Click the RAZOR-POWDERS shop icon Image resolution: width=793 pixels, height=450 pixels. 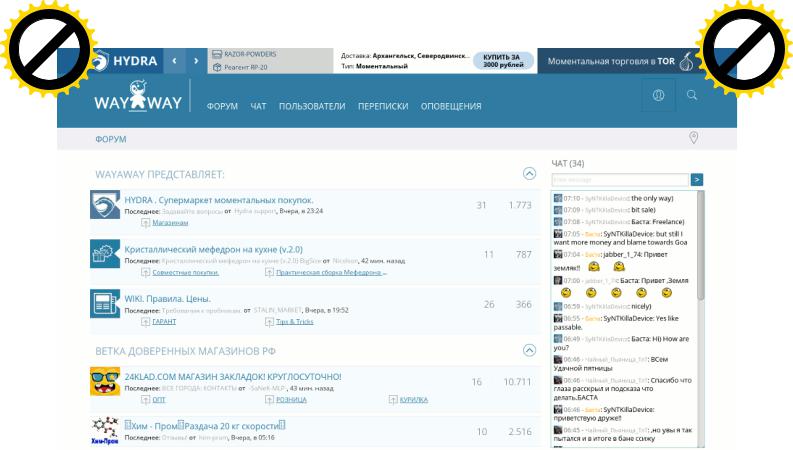217,54
